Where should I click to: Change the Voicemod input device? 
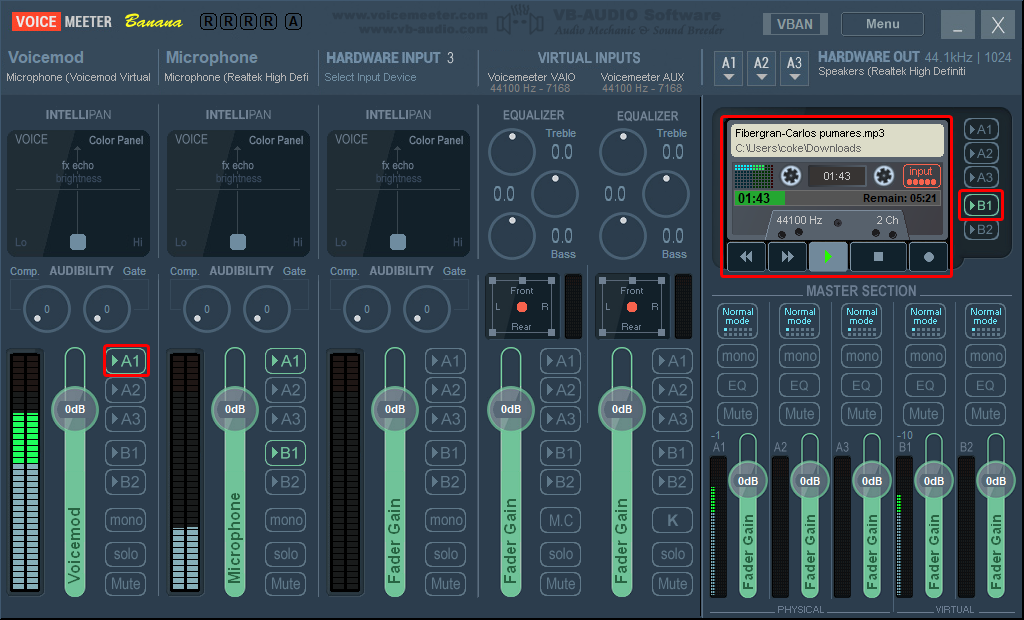(78, 77)
